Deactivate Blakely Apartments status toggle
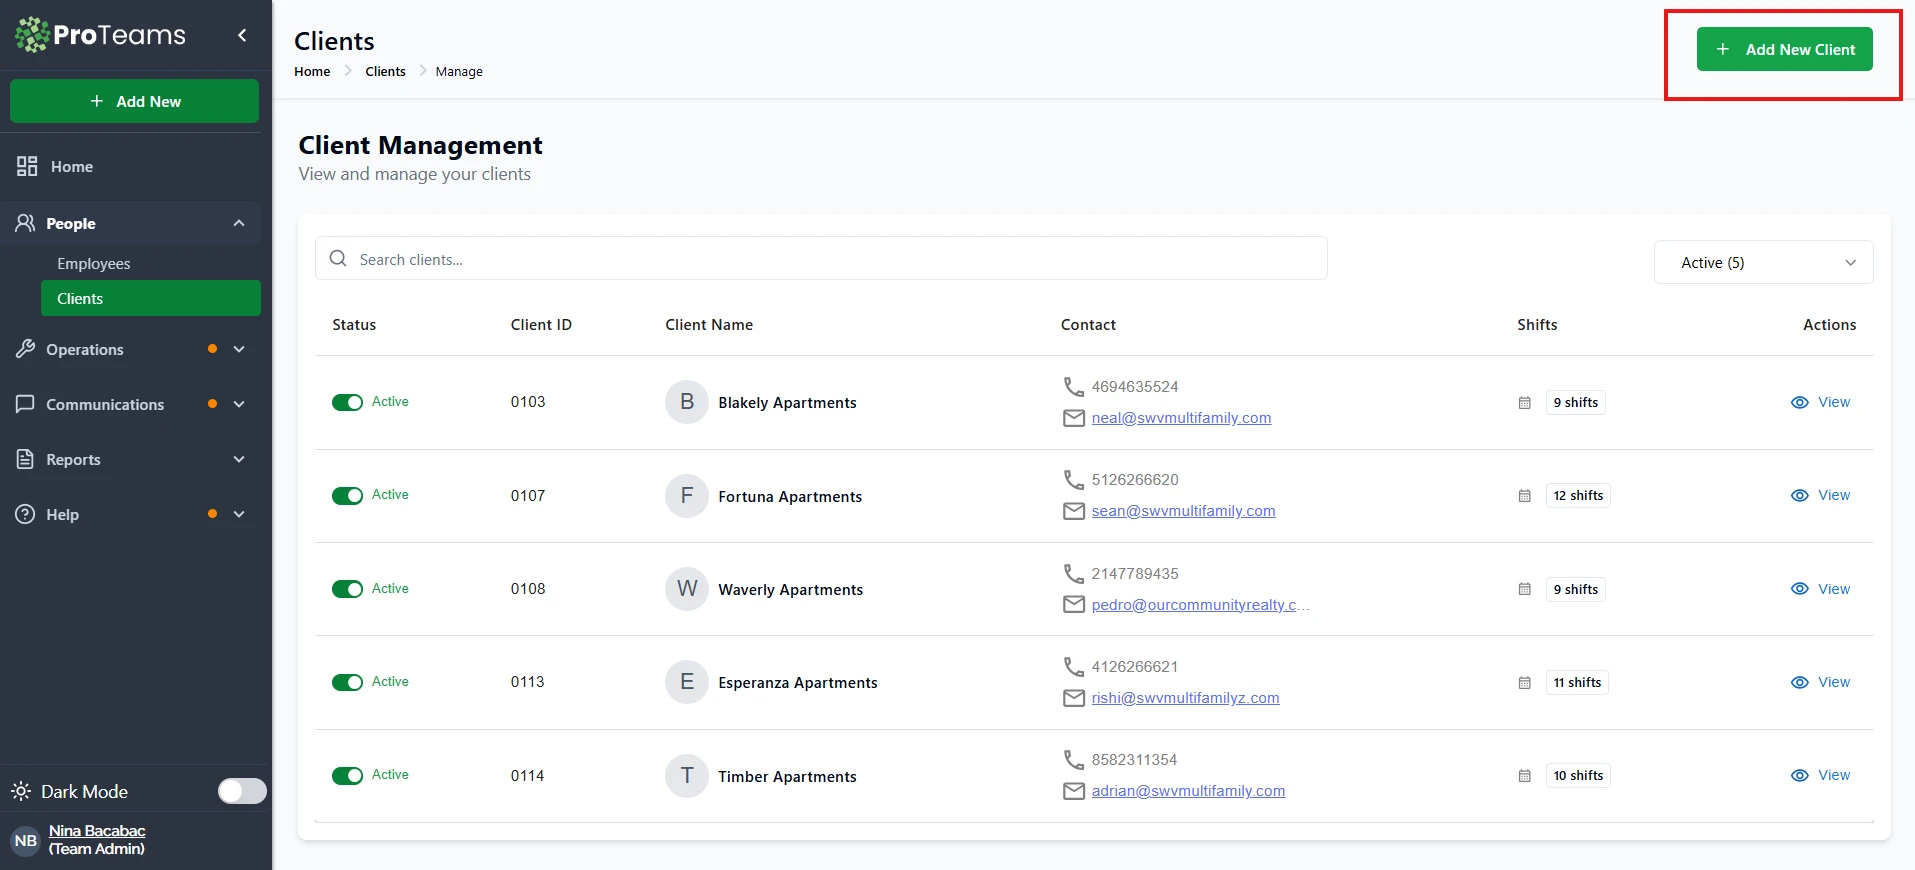 tap(347, 403)
